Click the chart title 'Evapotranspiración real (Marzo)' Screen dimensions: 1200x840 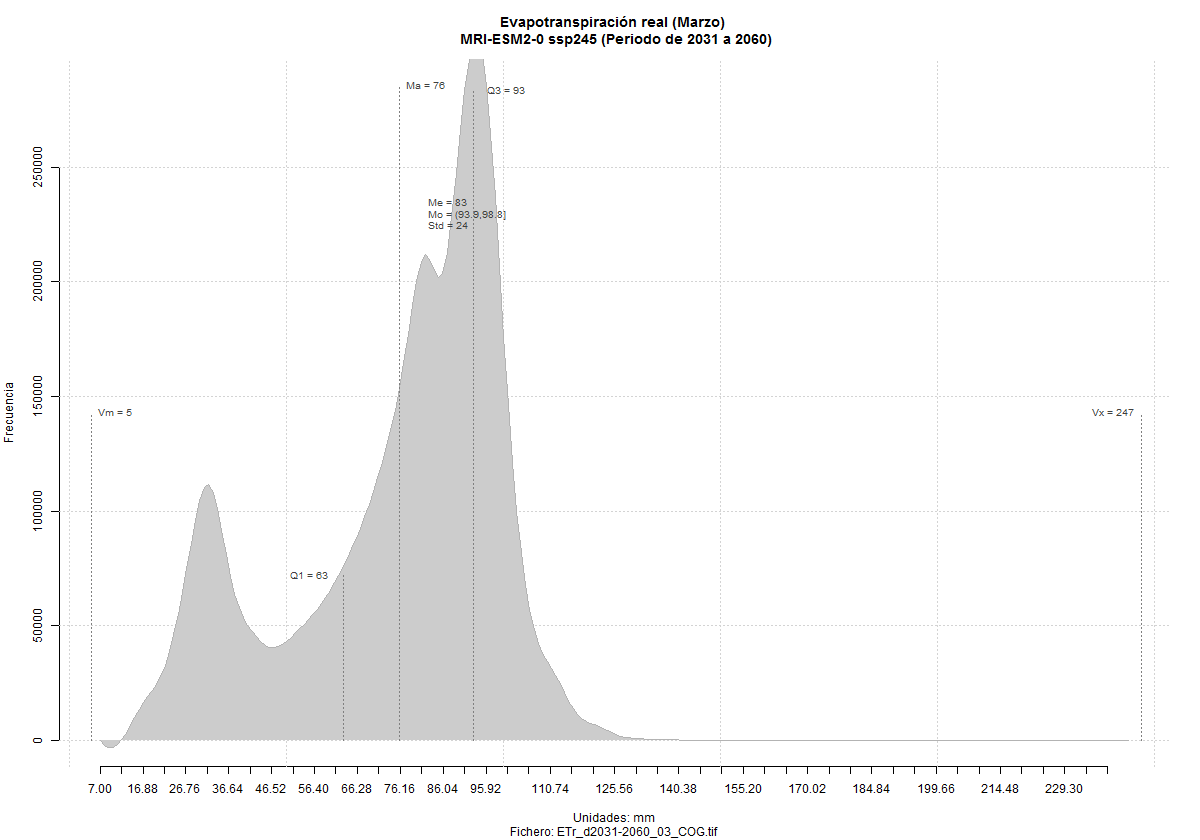pos(612,22)
